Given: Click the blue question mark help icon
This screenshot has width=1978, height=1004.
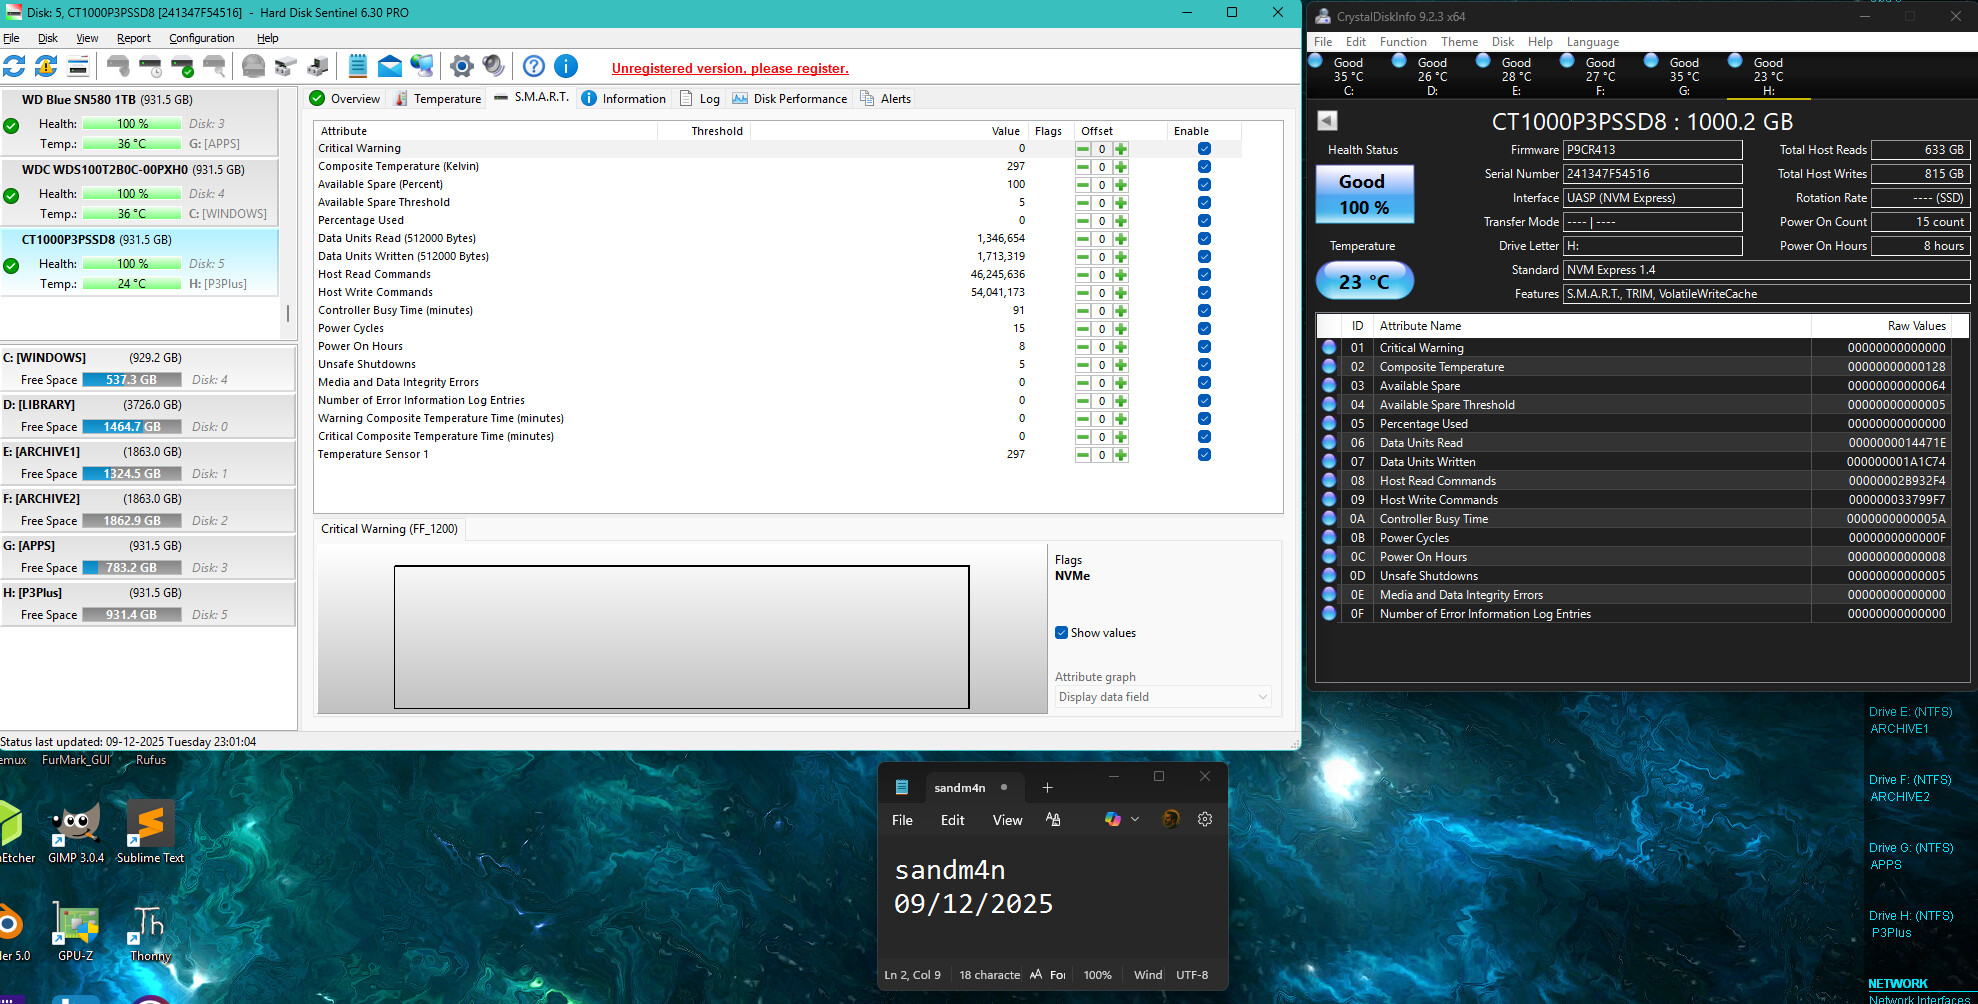Looking at the screenshot, I should [x=534, y=67].
